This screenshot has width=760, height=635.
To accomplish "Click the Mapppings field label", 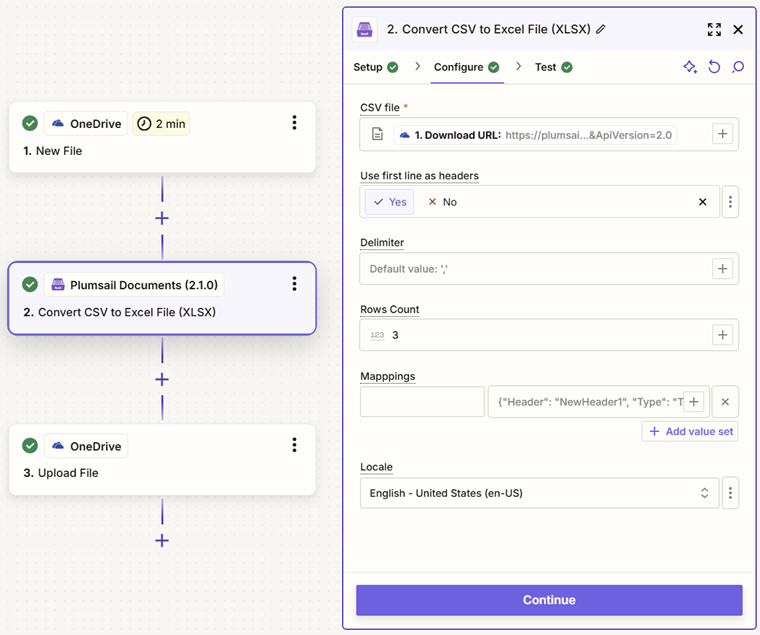I will (388, 377).
